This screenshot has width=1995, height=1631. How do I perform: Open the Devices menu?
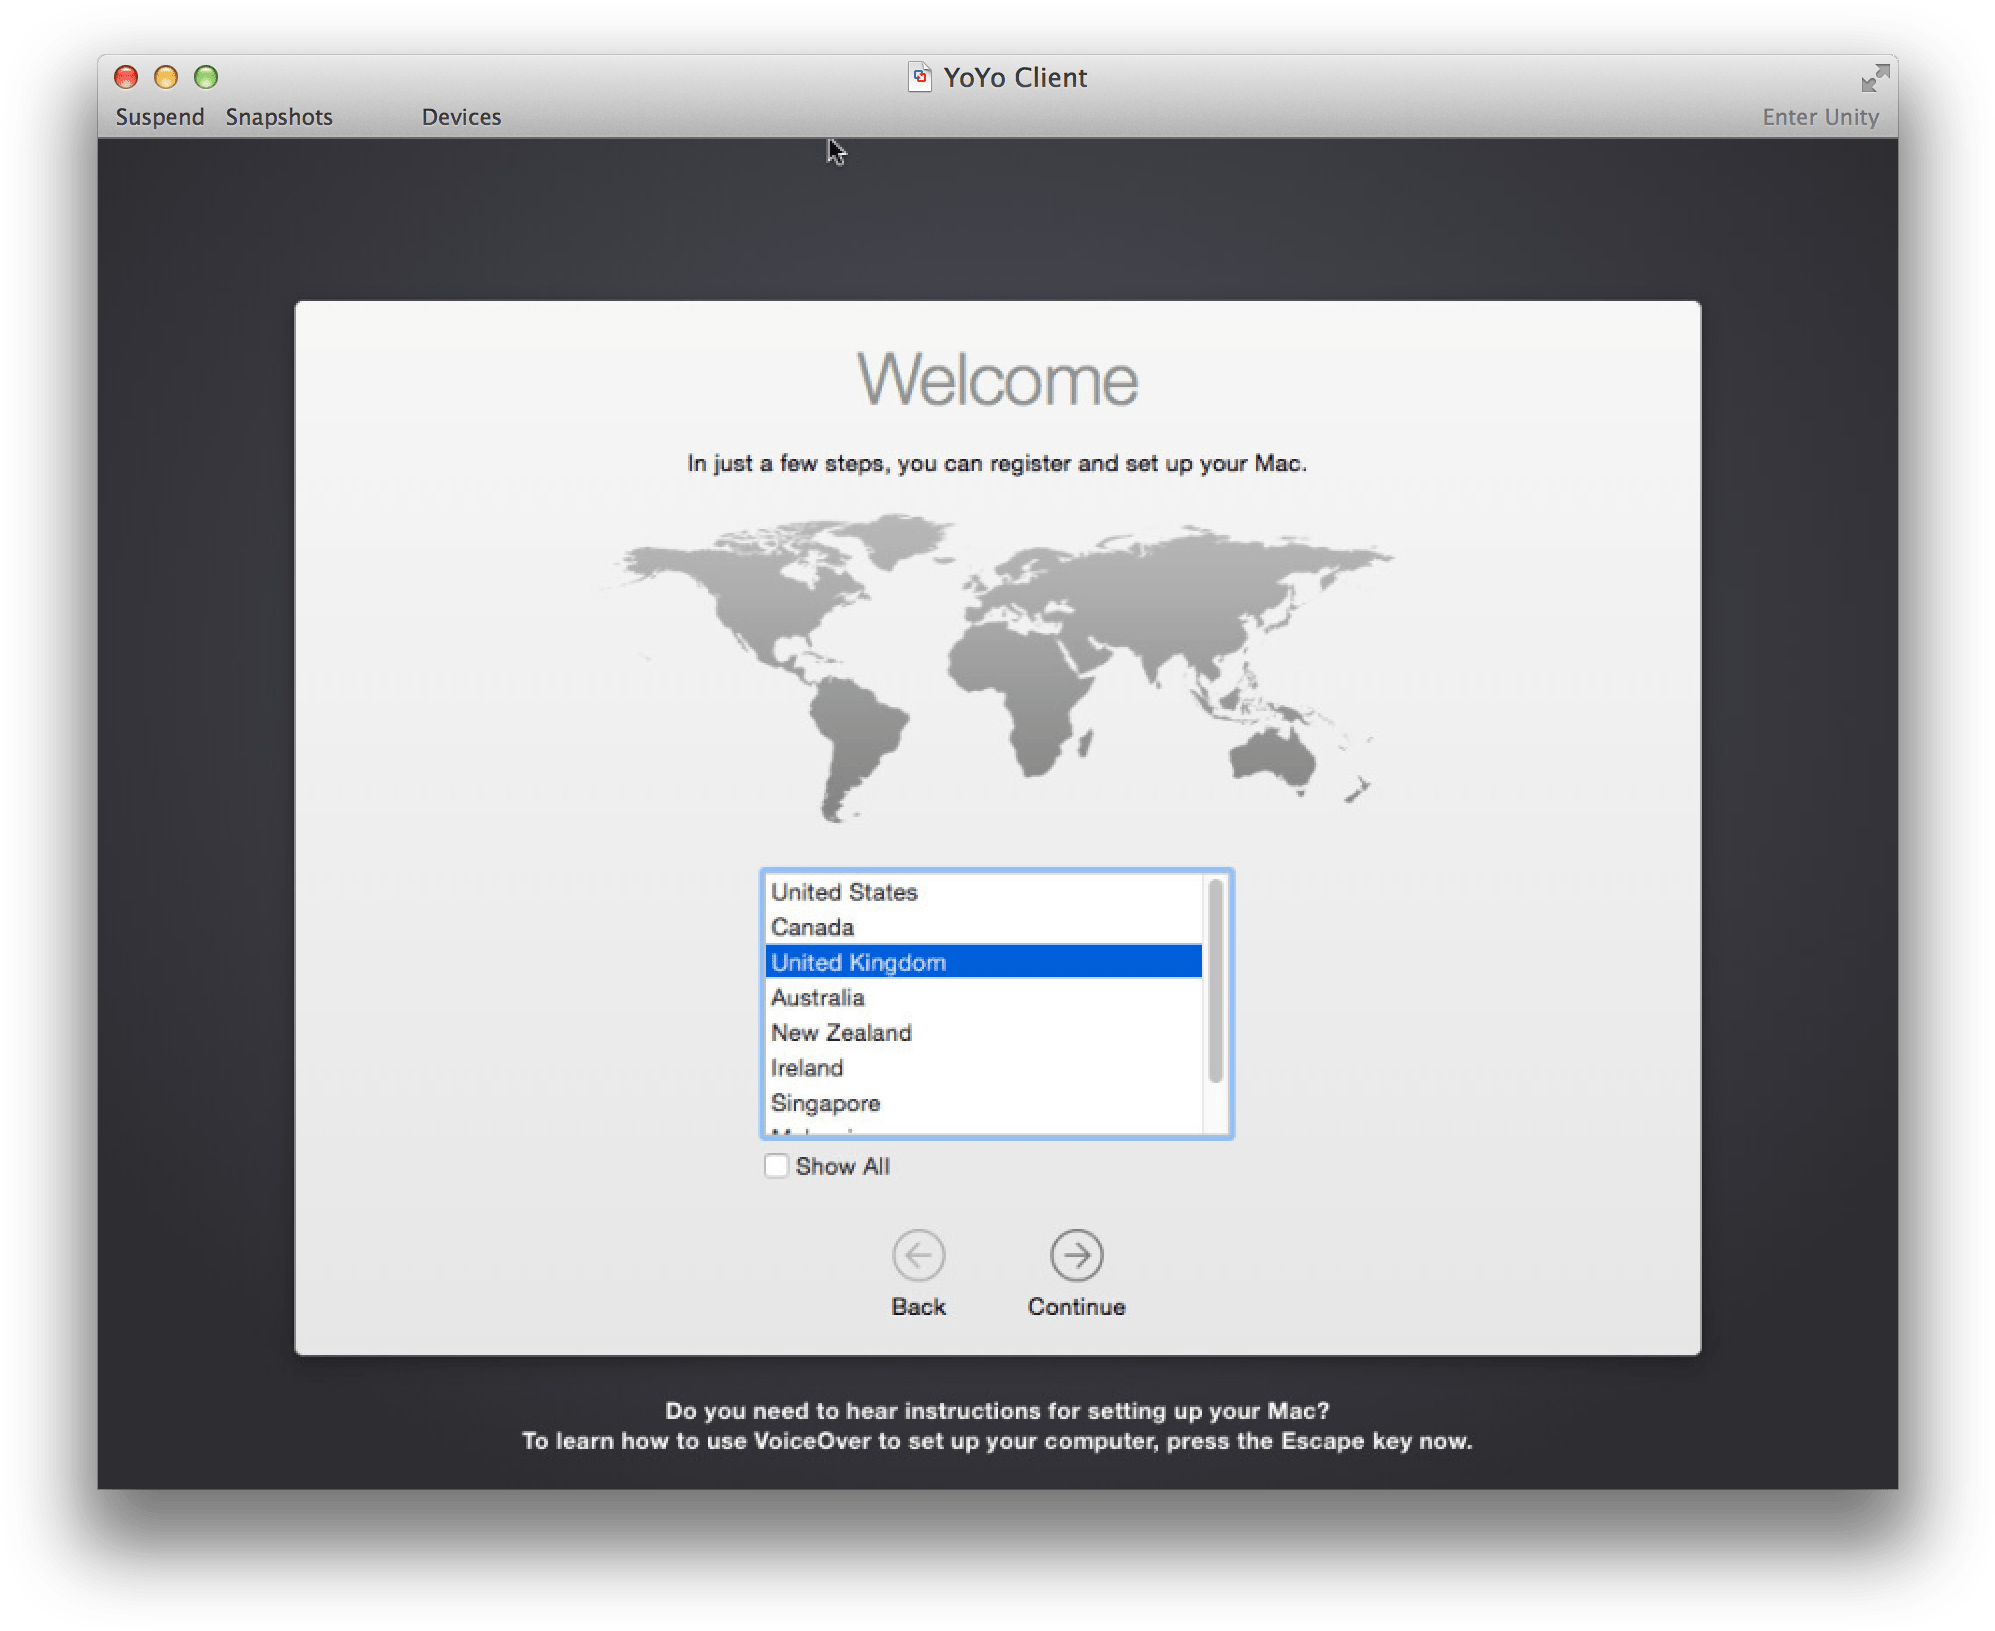pyautogui.click(x=461, y=117)
